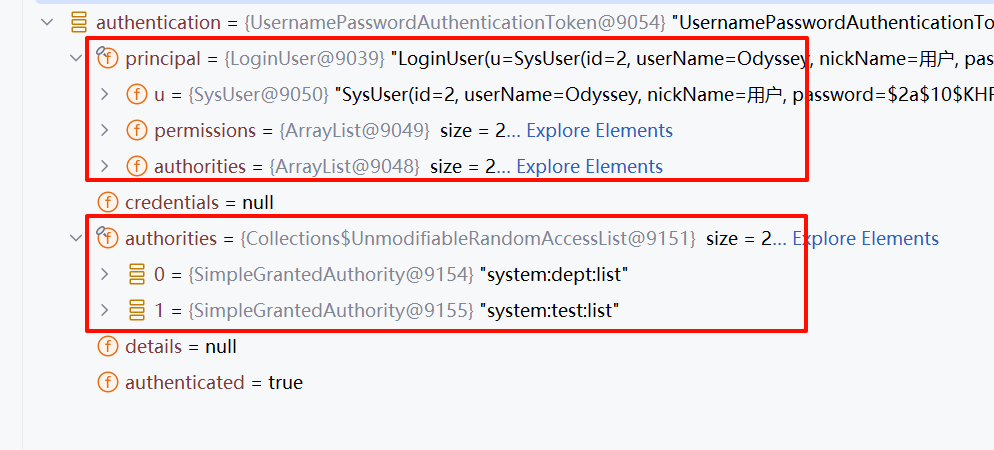Click the details field icon
This screenshot has height=450, width=994.
click(107, 347)
